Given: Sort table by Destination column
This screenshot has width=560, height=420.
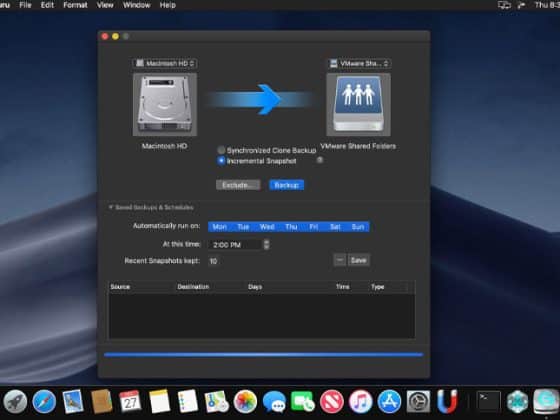Looking at the screenshot, I should (211, 287).
